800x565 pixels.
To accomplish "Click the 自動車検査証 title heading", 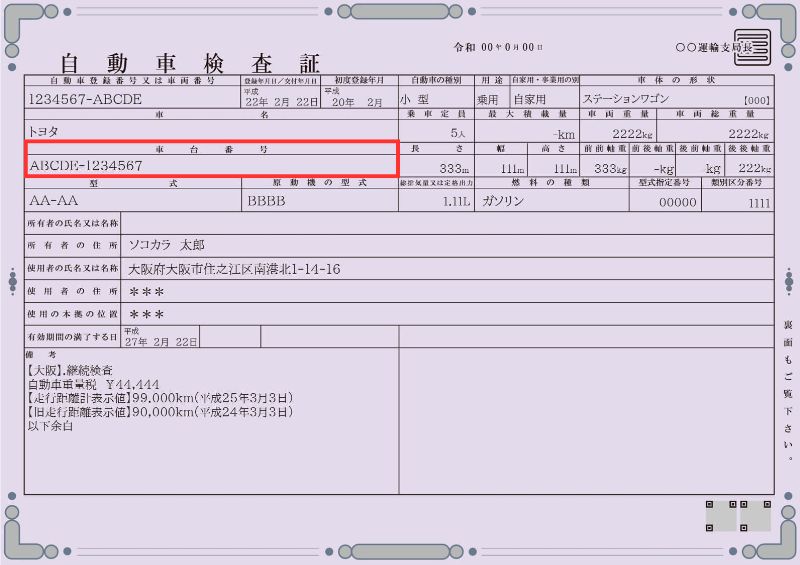I will click(x=190, y=63).
